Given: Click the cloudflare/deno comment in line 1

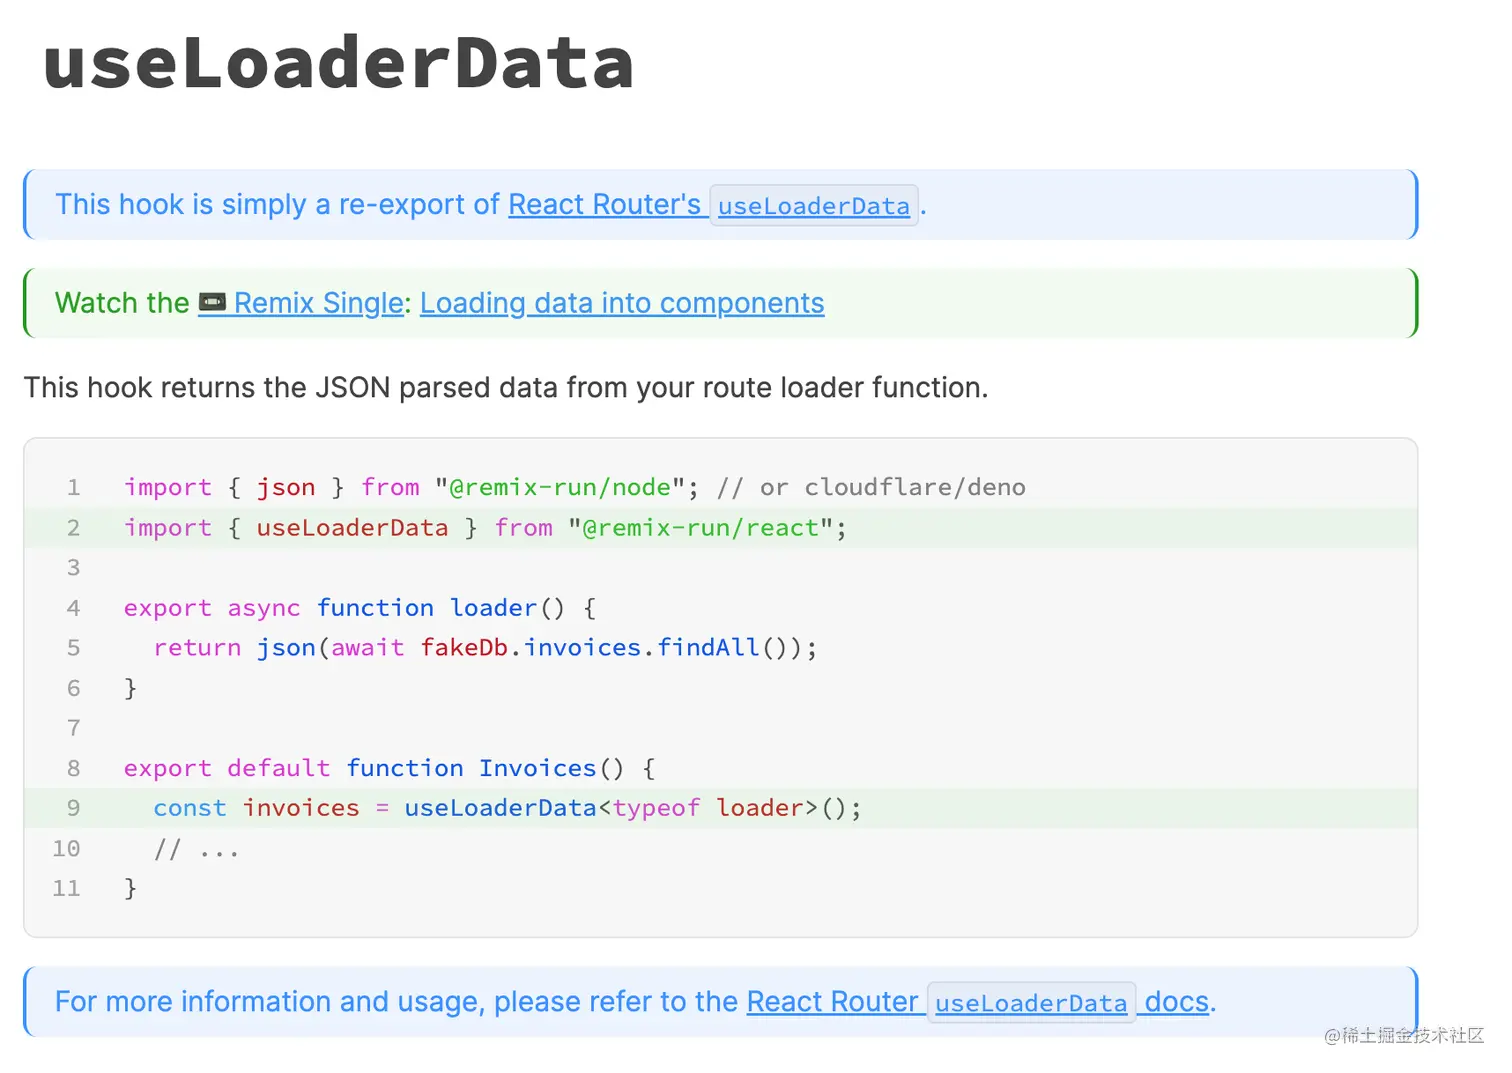Looking at the screenshot, I should [x=871, y=487].
